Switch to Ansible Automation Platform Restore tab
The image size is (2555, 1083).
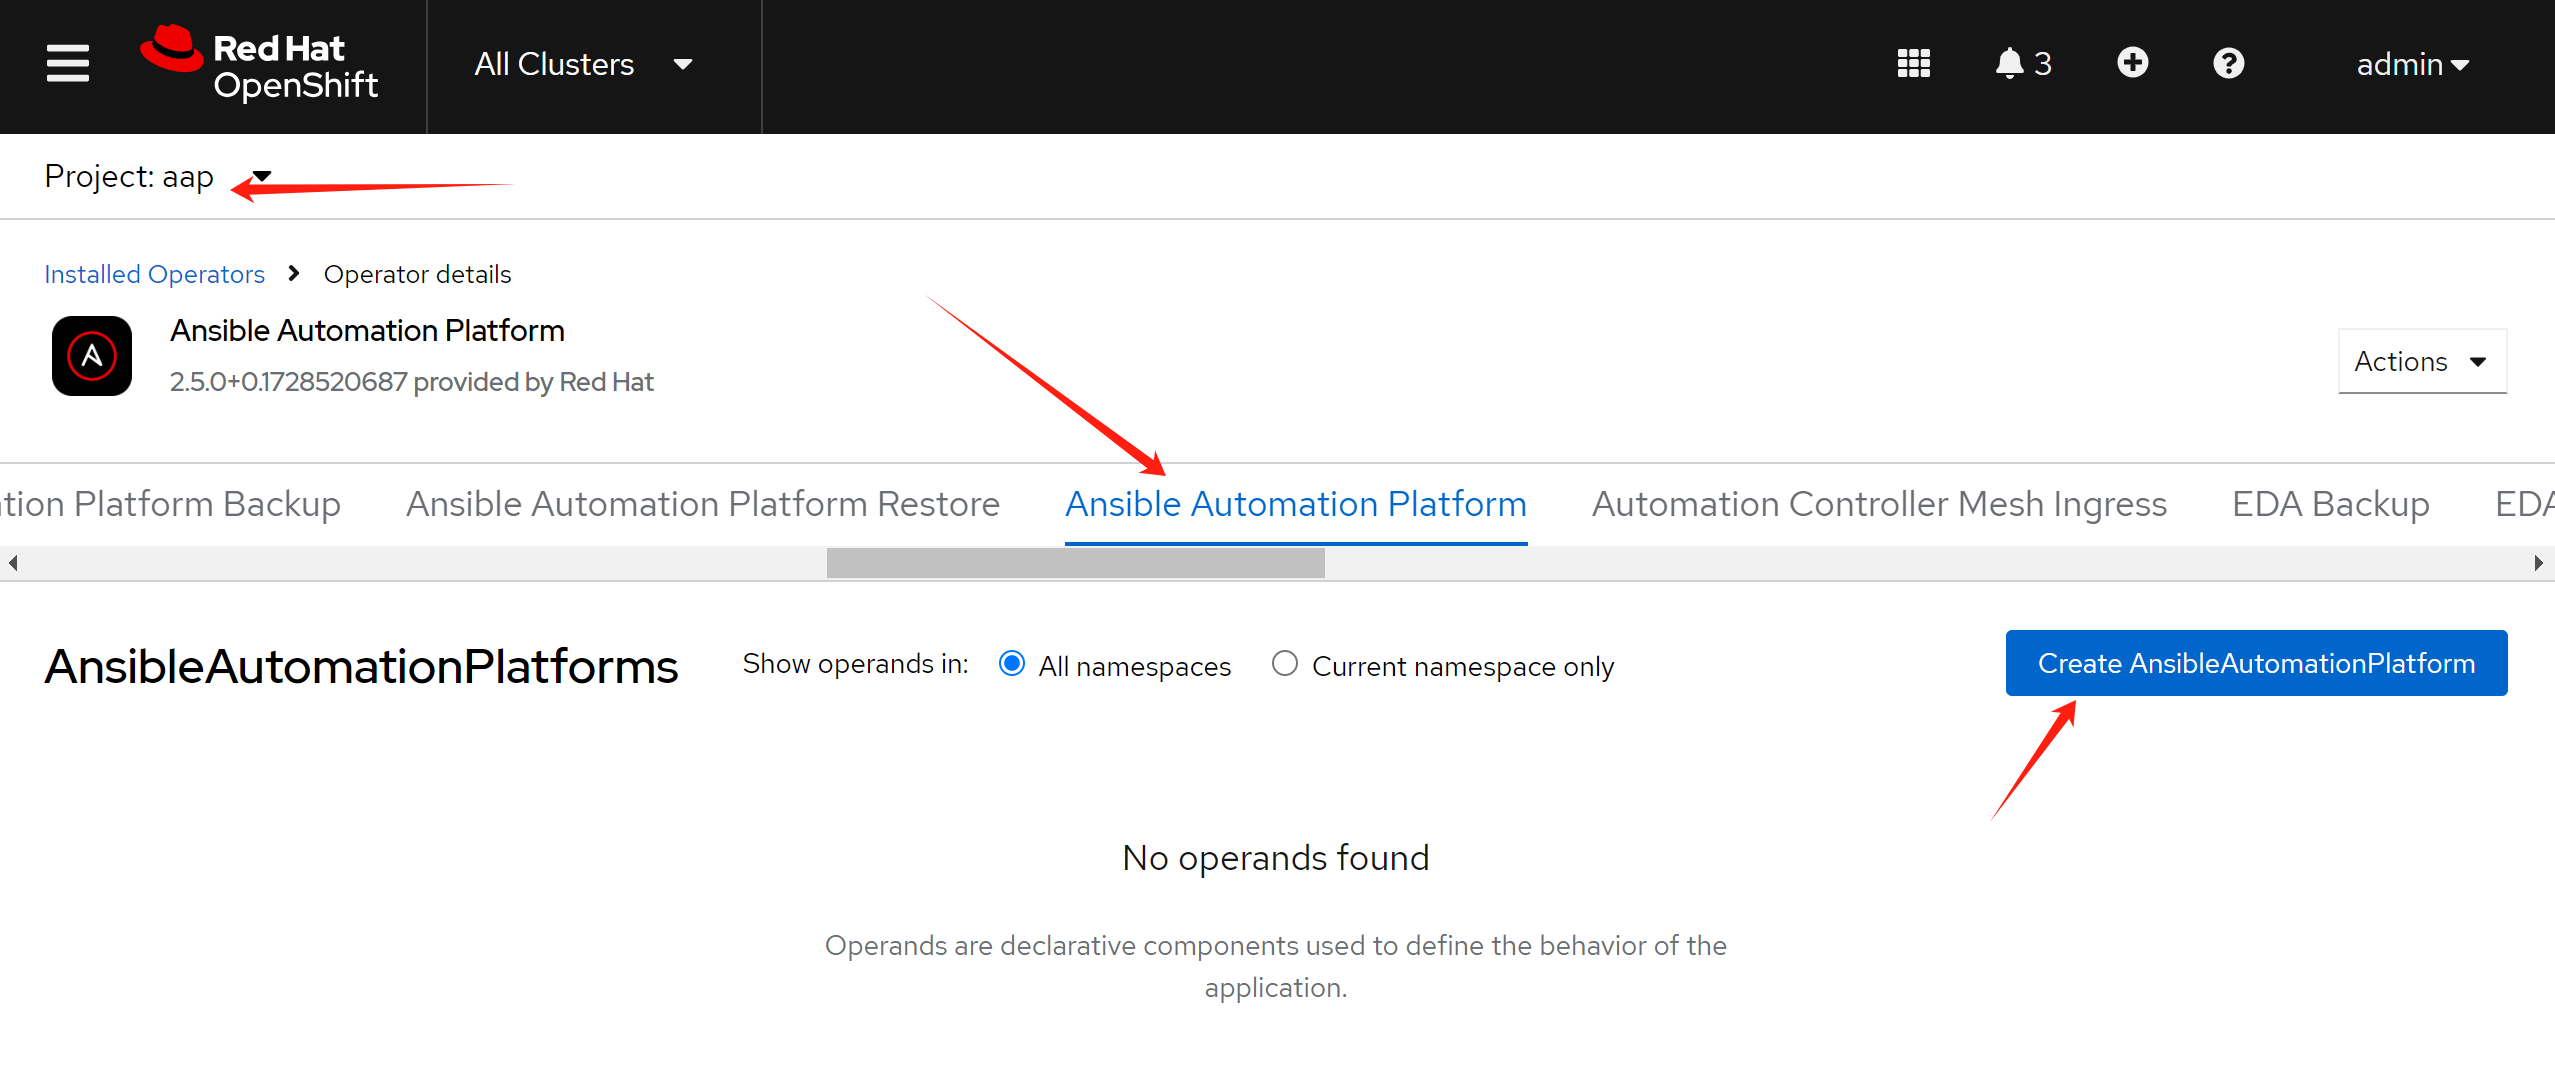click(702, 504)
